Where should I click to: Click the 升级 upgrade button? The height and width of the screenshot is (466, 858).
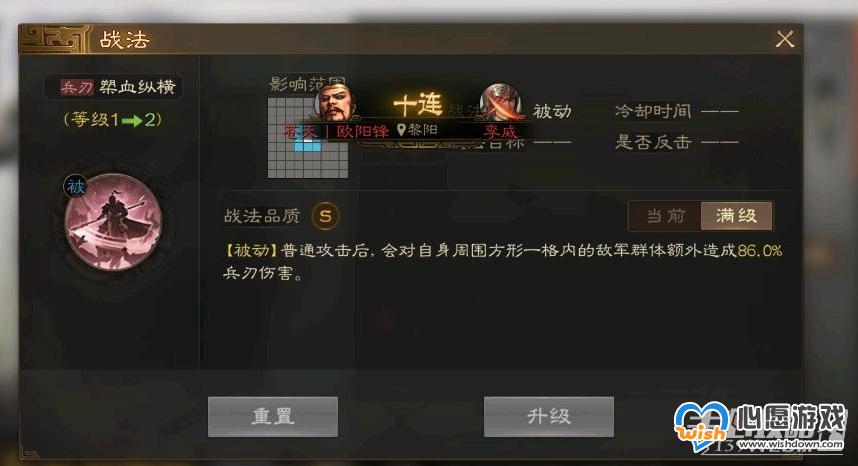click(x=548, y=417)
